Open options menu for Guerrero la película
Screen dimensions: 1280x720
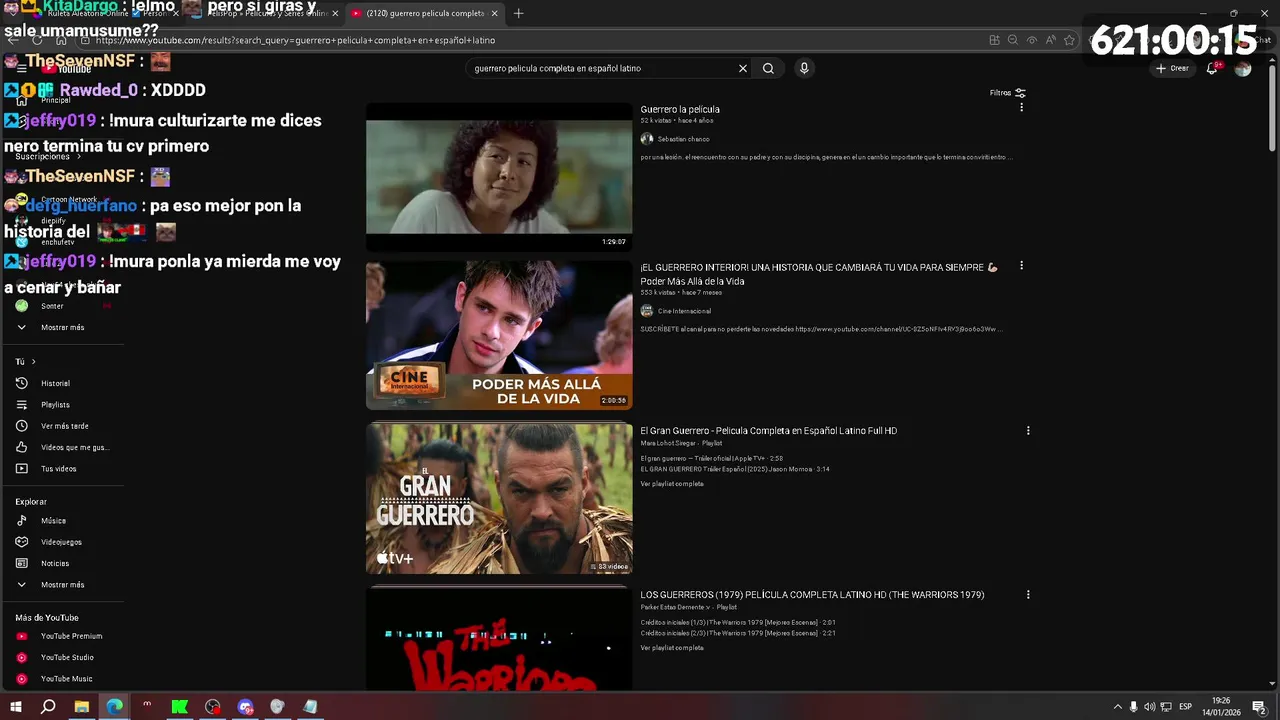pos(1021,107)
